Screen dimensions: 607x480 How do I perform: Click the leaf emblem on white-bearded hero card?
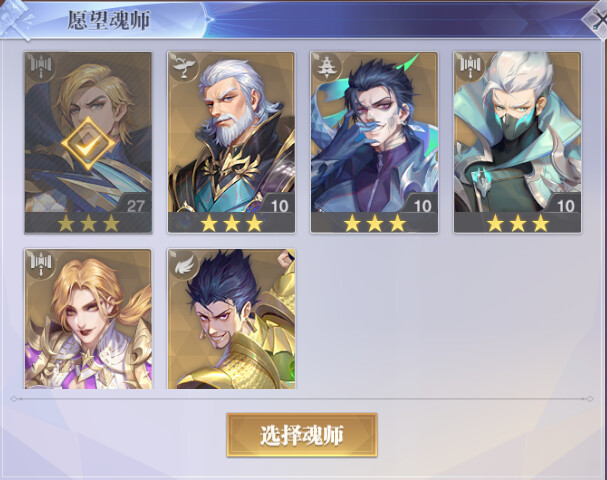click(184, 67)
